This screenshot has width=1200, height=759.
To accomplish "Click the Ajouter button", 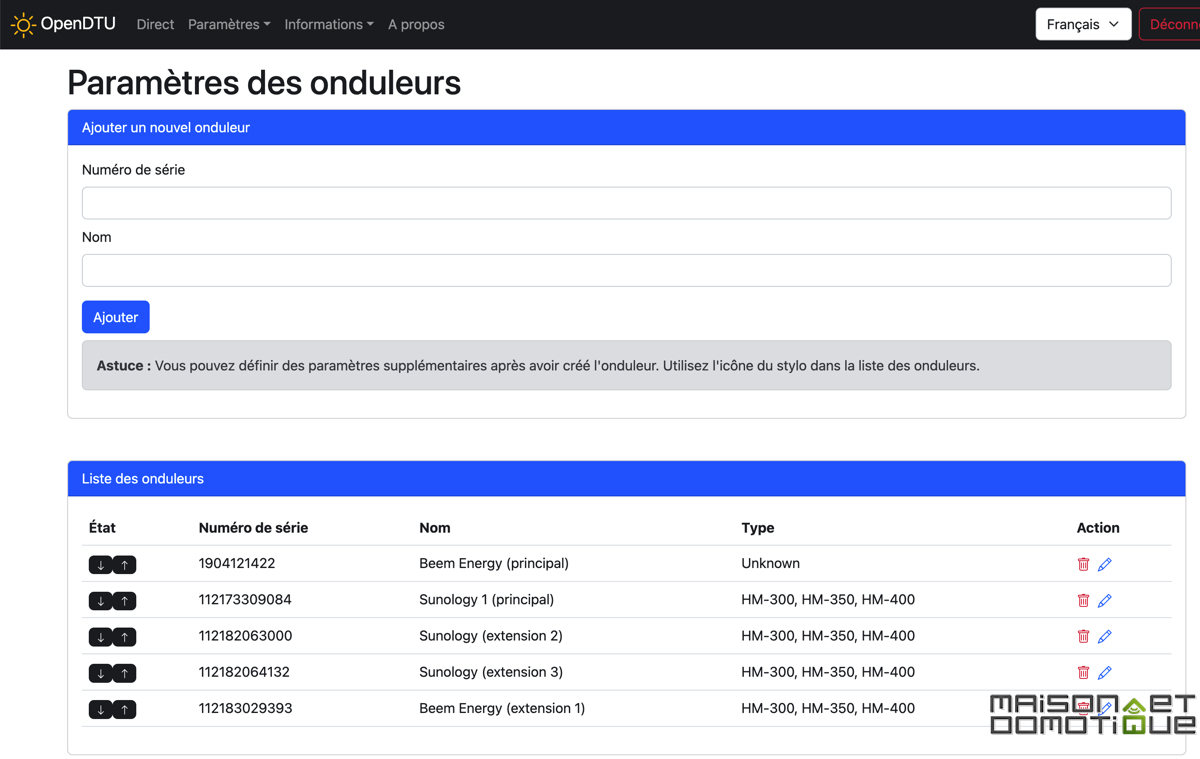I will 115,317.
